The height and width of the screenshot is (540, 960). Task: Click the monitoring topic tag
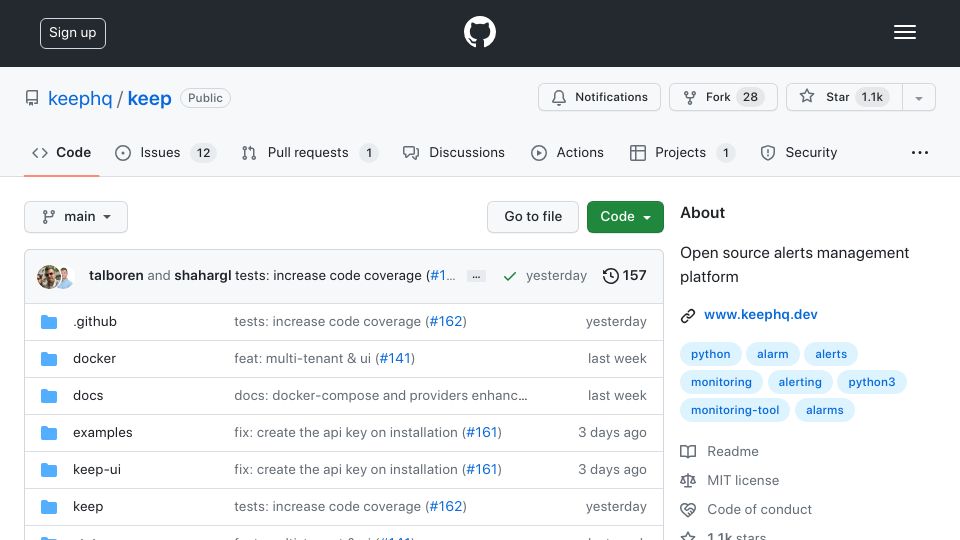coord(721,382)
